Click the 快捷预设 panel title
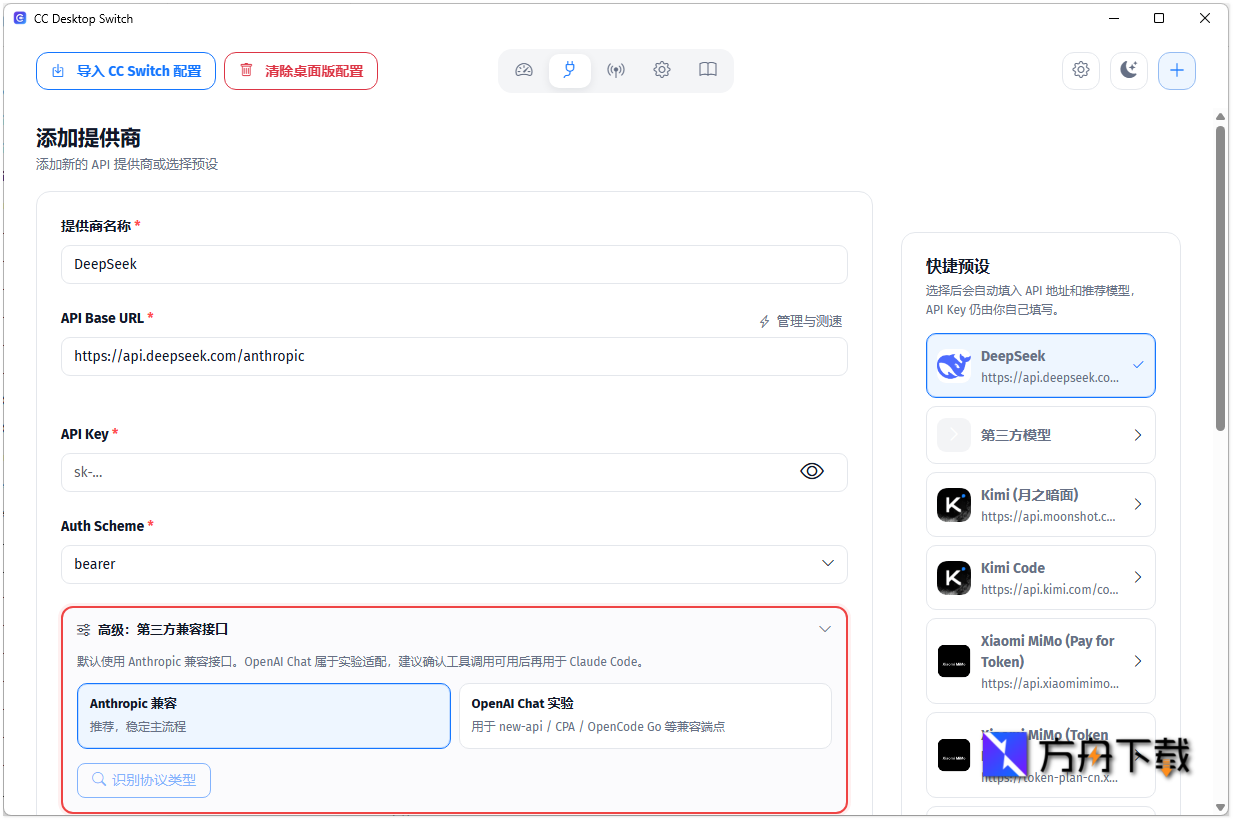Image resolution: width=1233 pixels, height=820 pixels. click(958, 266)
